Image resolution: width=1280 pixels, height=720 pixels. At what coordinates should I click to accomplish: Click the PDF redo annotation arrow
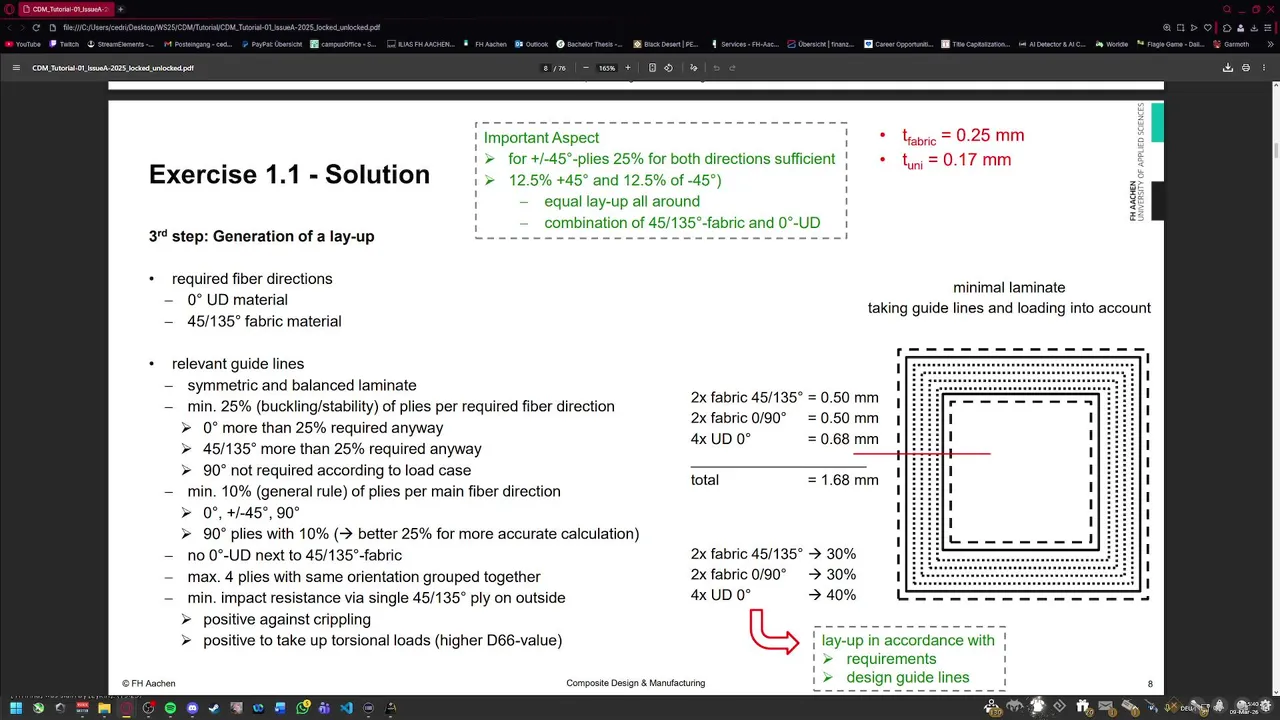tap(732, 68)
